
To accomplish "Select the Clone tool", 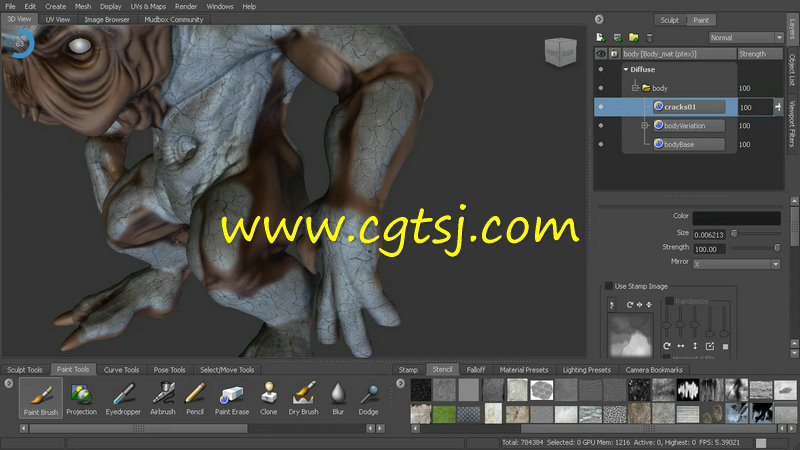I will tap(268, 398).
